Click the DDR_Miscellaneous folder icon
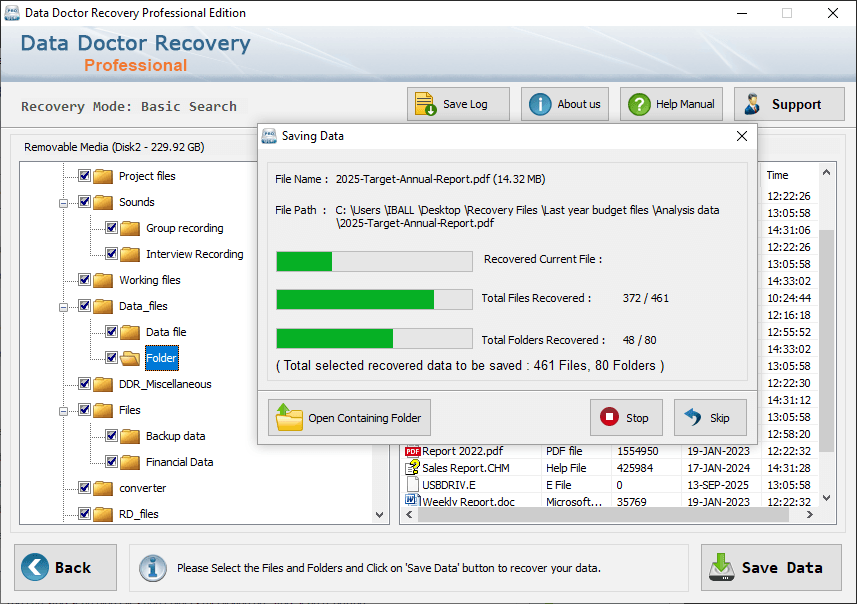The image size is (857, 604). click(x=103, y=384)
